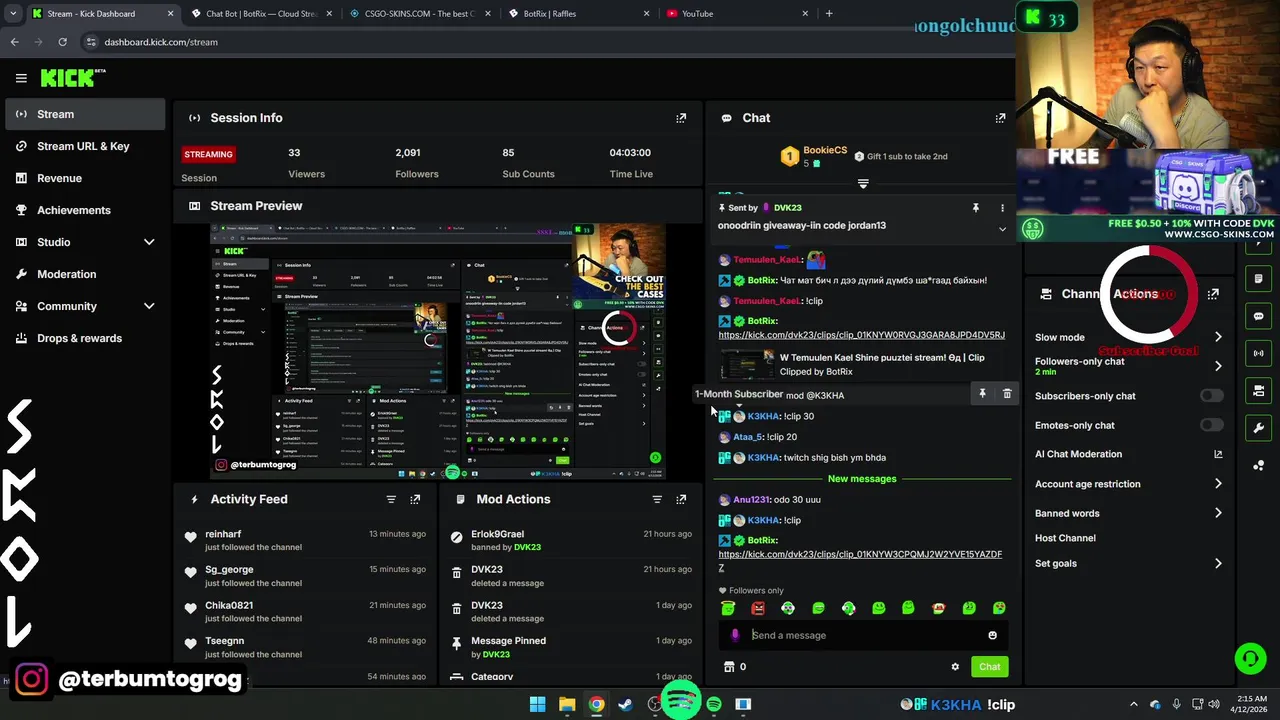This screenshot has height=720, width=1280.
Task: Open DVK23 name on Erlok9Grael ban entry
Action: [527, 548]
